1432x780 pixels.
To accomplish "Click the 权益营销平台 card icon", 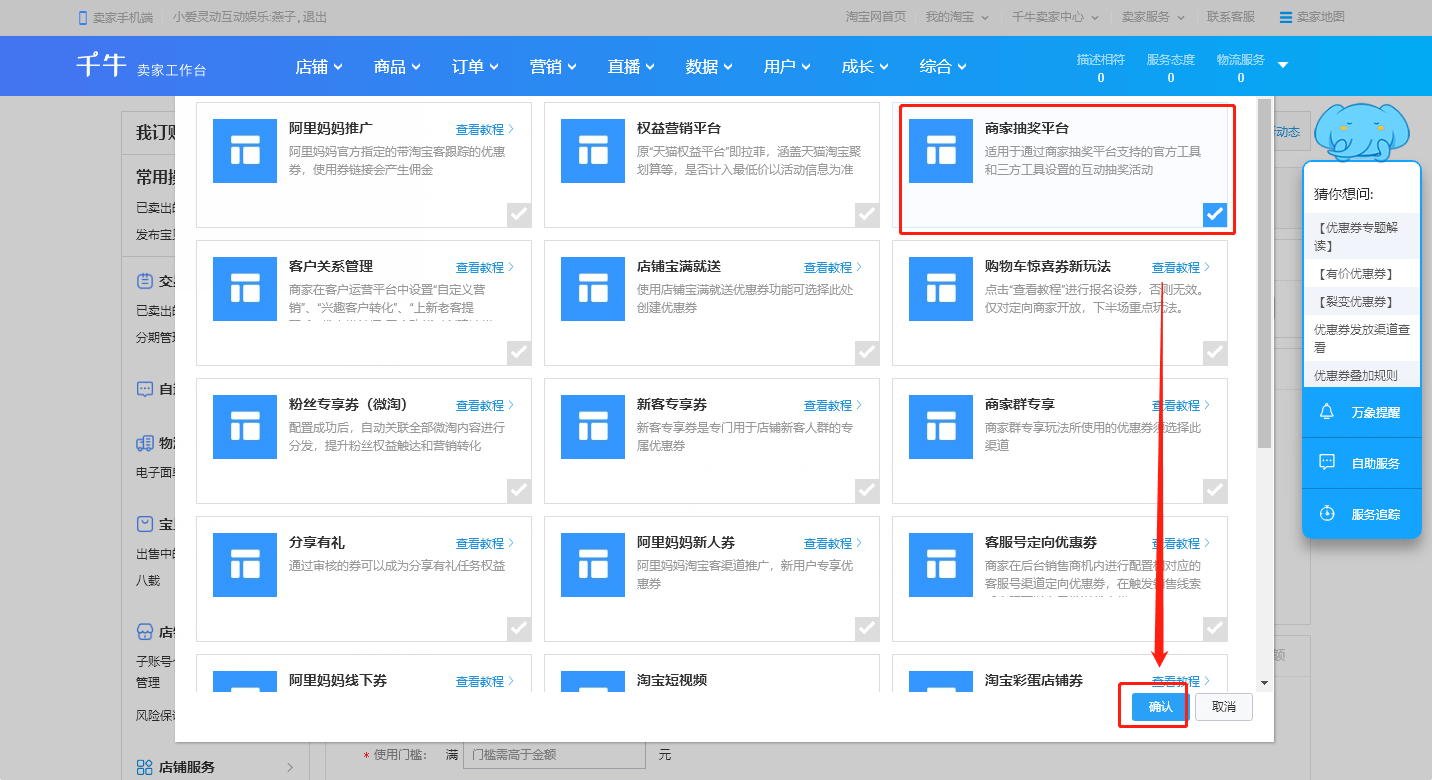I will (x=593, y=151).
